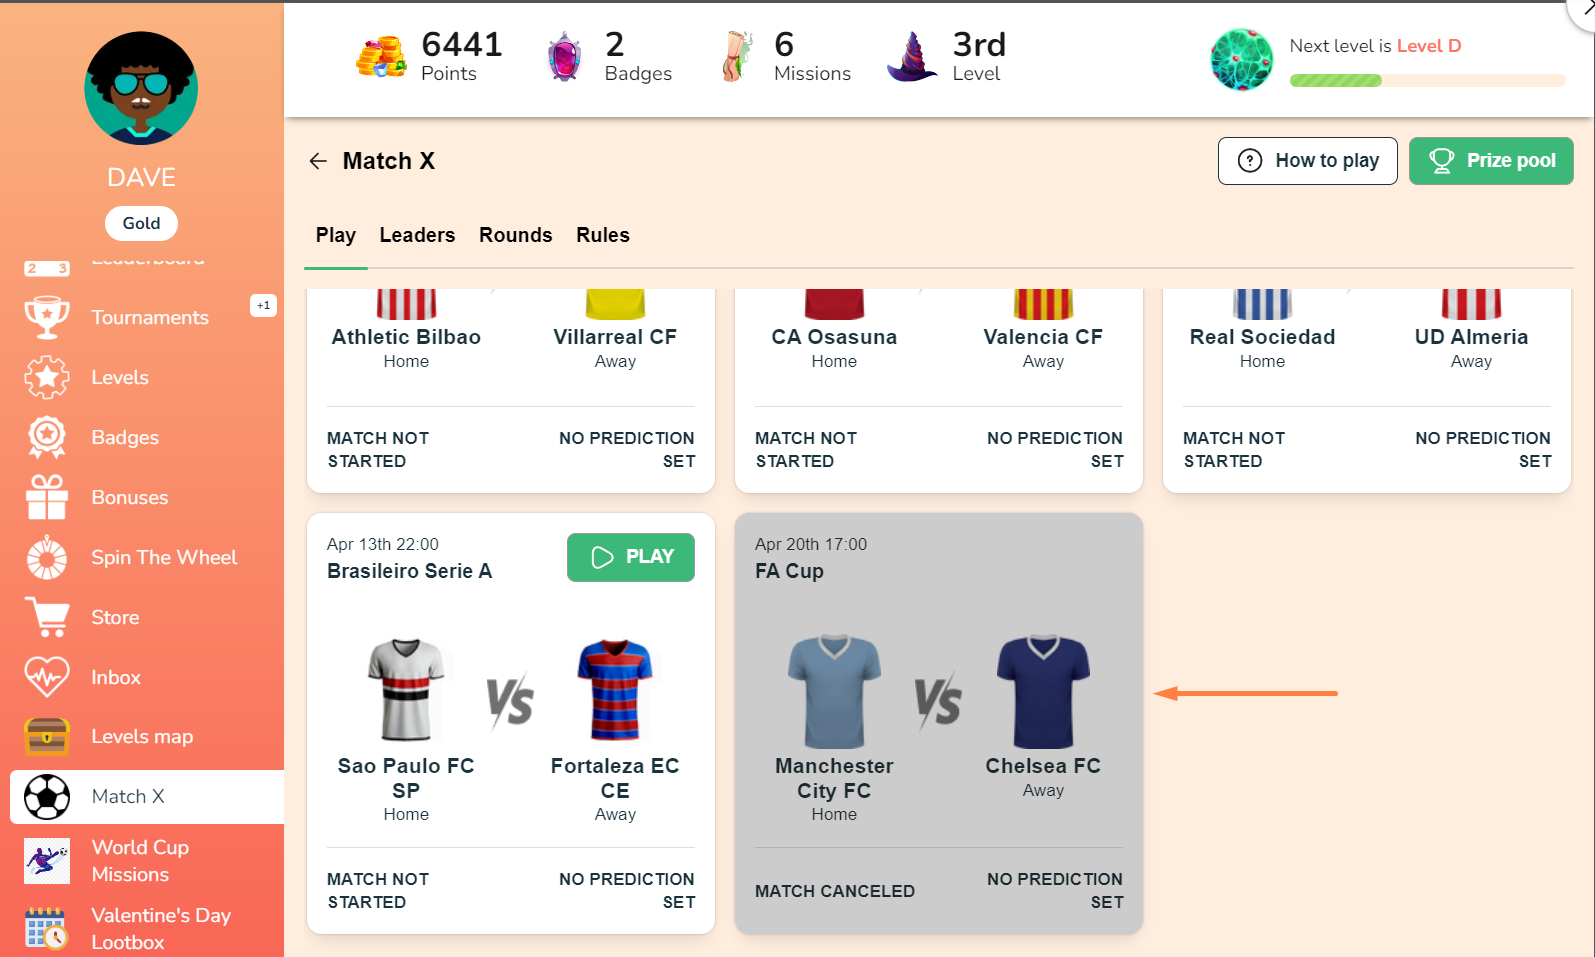Open the Badges rosette icon
Viewport: 1595px width, 957px height.
coord(47,437)
